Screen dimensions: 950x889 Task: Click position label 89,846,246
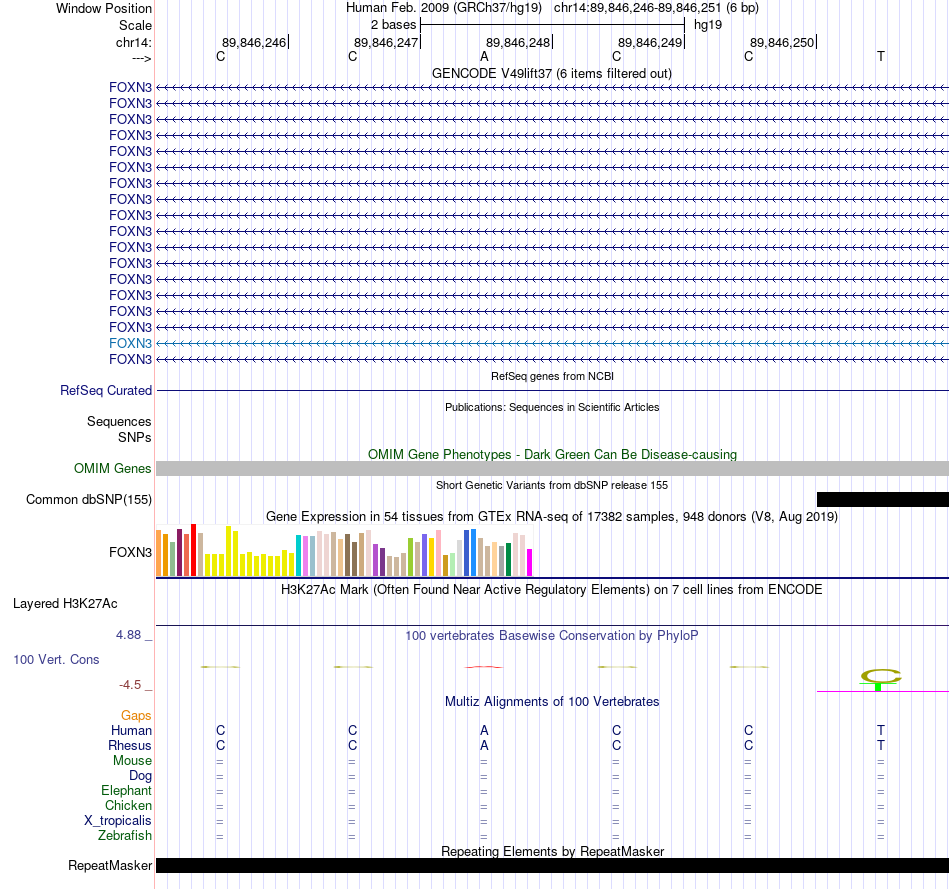tap(254, 42)
